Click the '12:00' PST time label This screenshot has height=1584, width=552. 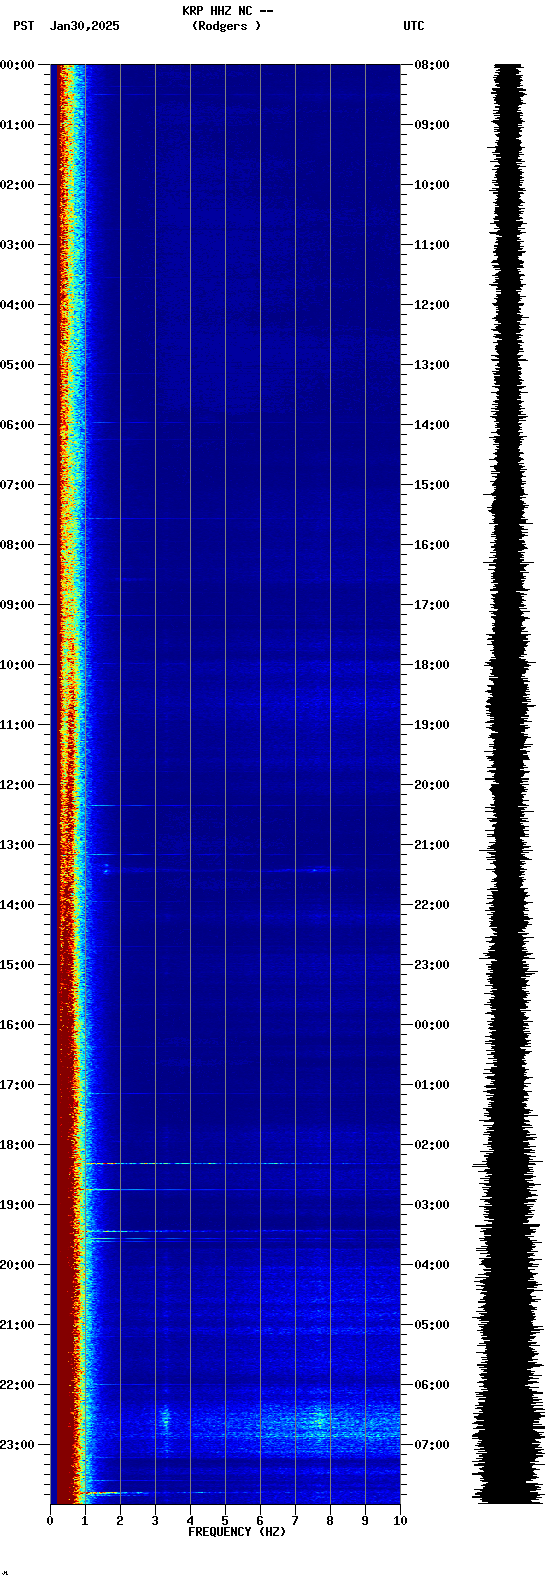click(17, 785)
